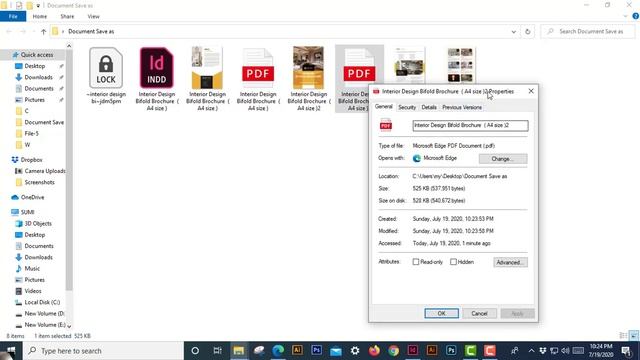The height and width of the screenshot is (360, 640).
Task: Select the image grid brochure thumbnail
Action: pos(460,65)
